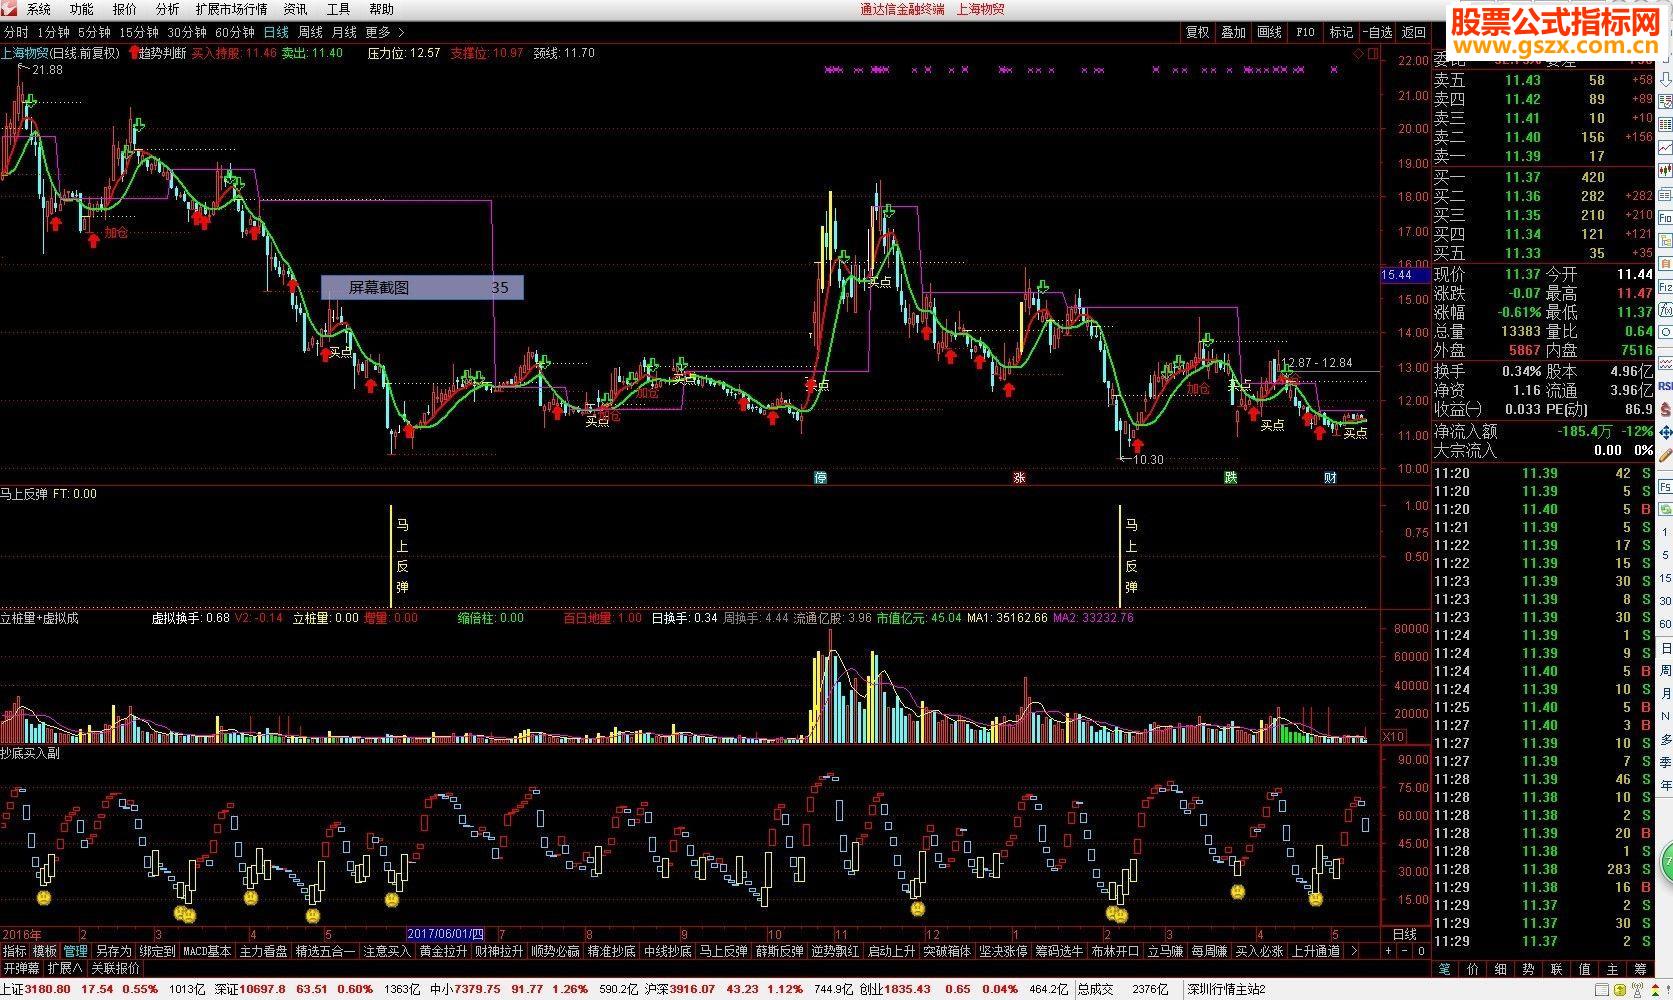Click the 返回 back button
Screen dimensions: 1673x1000
1414,32
